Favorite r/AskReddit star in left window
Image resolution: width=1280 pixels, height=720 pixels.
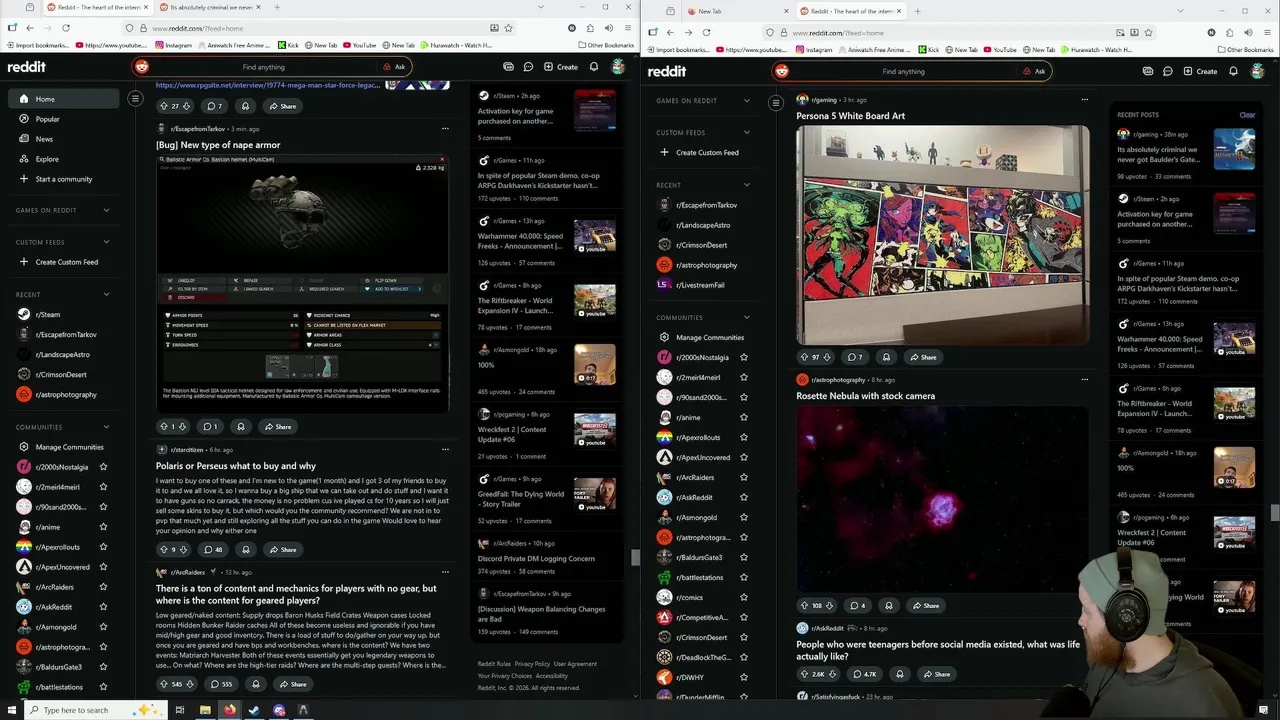[x=103, y=607]
